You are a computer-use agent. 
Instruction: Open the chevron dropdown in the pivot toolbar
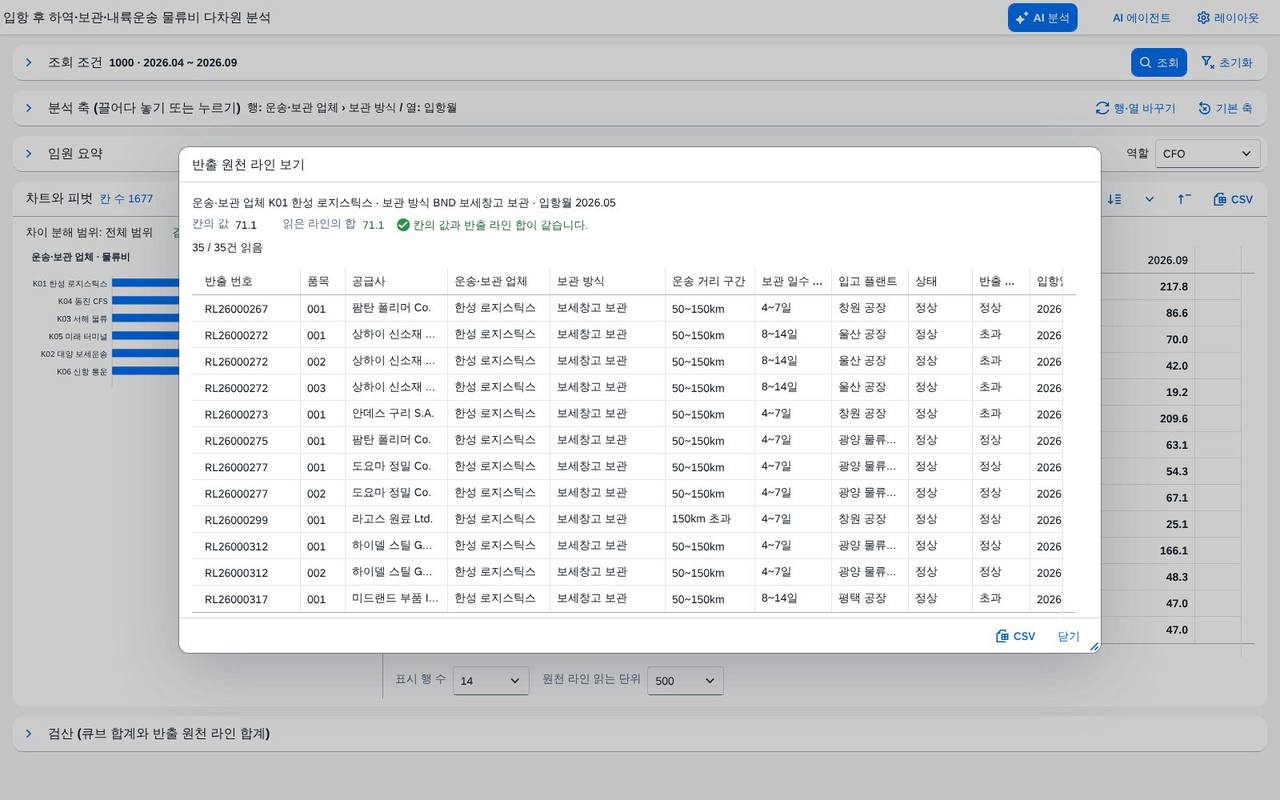point(1149,199)
